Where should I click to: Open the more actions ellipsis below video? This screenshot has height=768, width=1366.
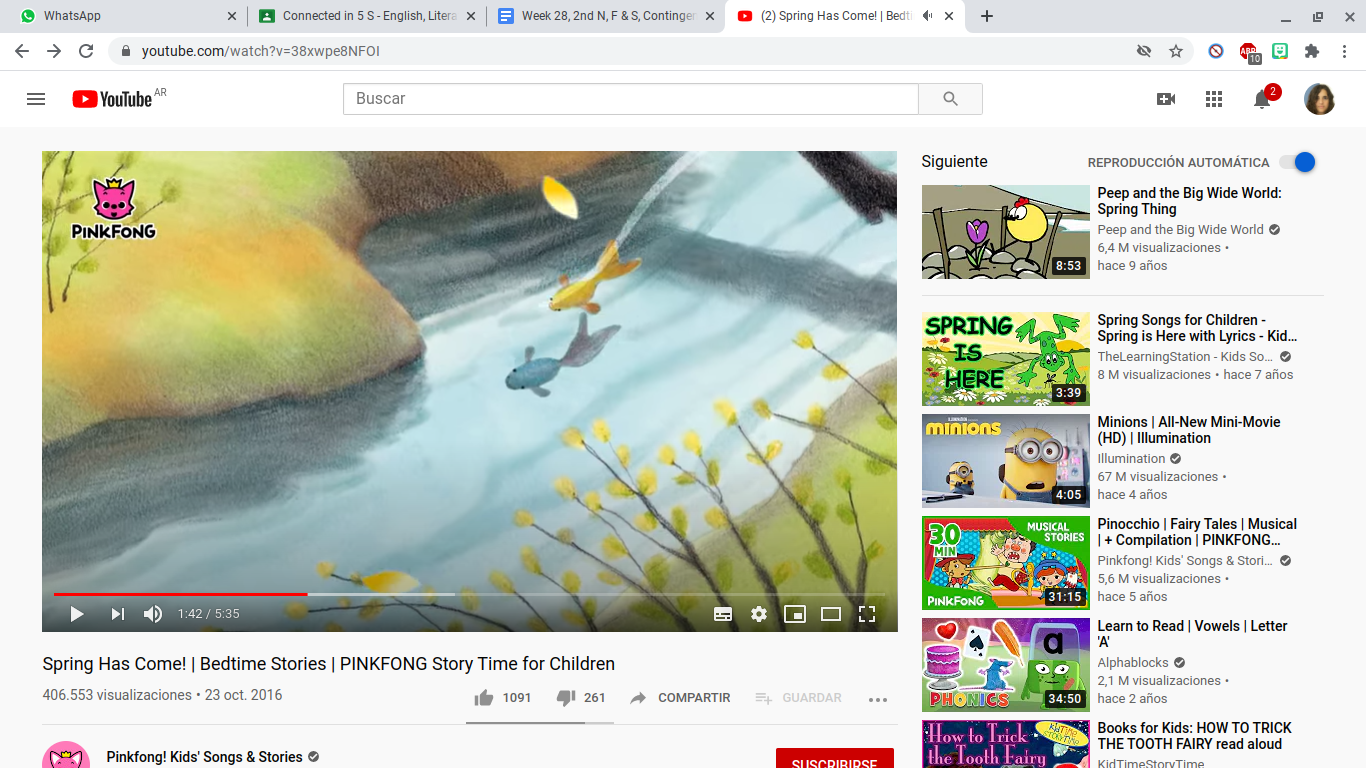click(x=878, y=699)
